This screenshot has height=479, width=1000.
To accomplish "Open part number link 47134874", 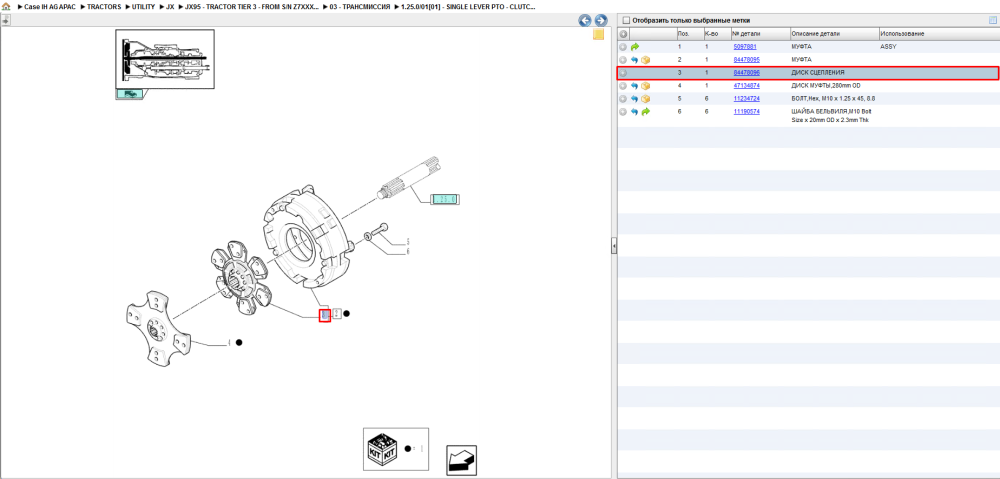I will pyautogui.click(x=746, y=85).
